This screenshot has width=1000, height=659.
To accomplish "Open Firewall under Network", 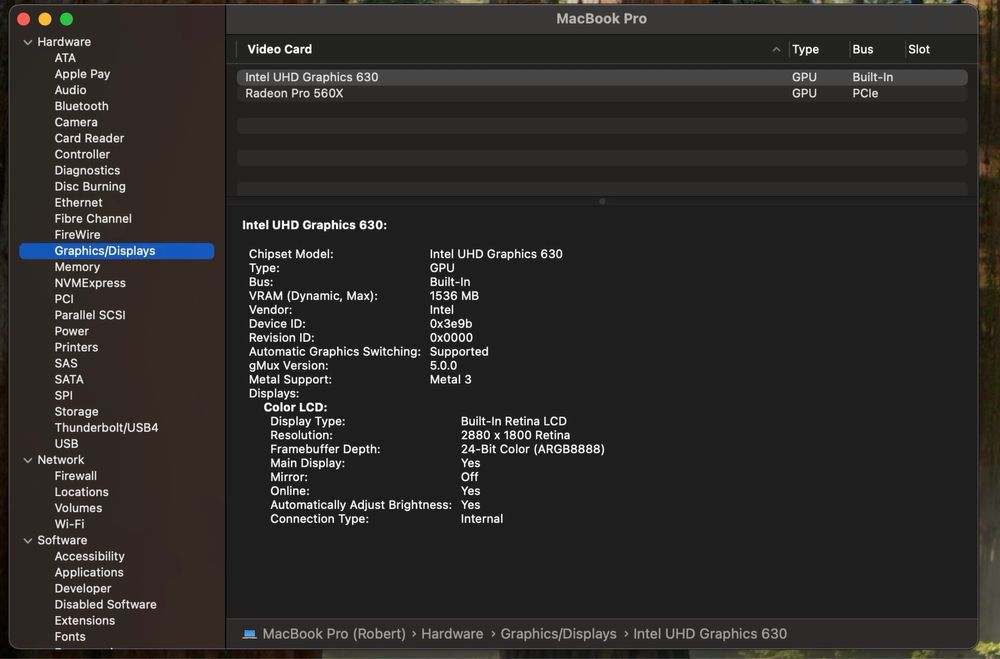I will [x=76, y=476].
